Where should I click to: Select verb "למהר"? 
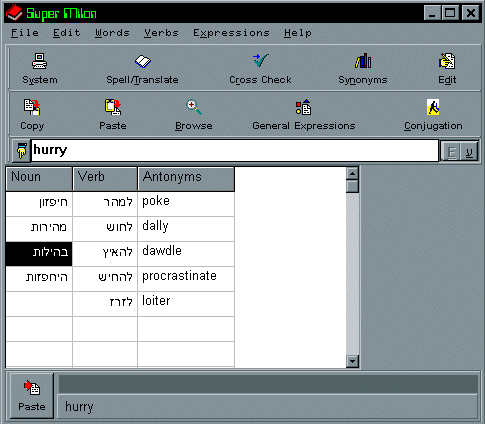coord(105,204)
